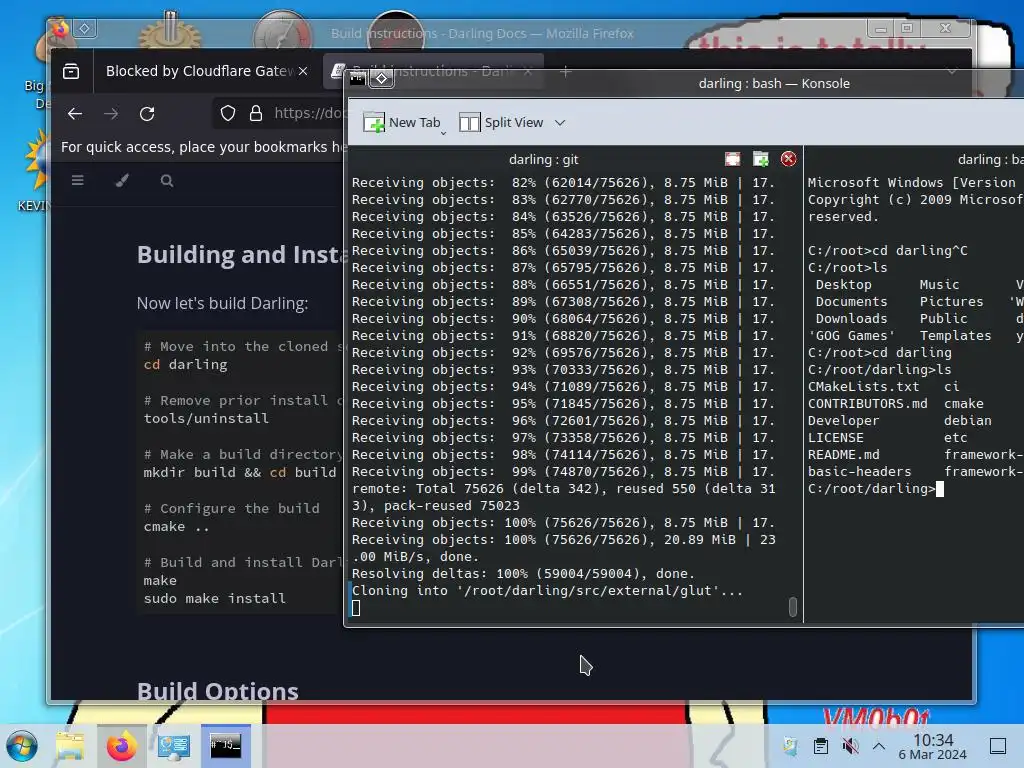This screenshot has height=768, width=1024.
Task: Click the muted volume tray icon
Action: point(850,746)
